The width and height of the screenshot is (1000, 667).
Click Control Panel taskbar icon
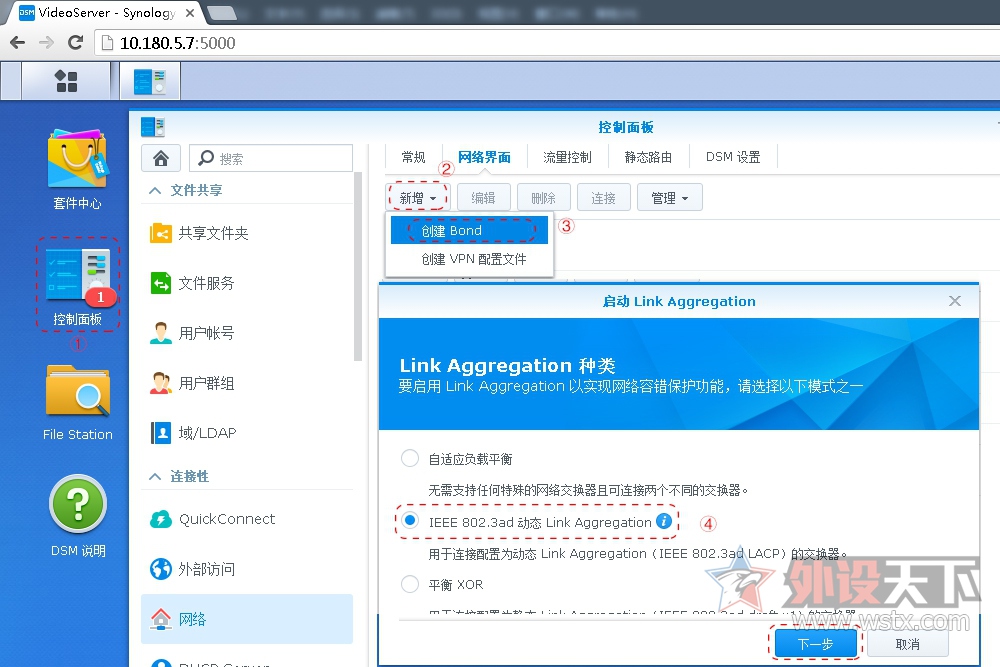(x=150, y=82)
